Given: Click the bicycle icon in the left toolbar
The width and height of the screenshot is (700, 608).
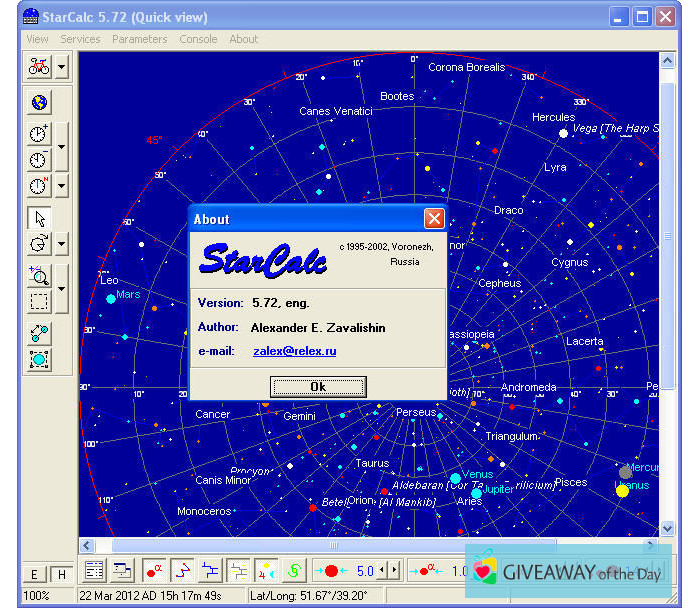Looking at the screenshot, I should [39, 67].
